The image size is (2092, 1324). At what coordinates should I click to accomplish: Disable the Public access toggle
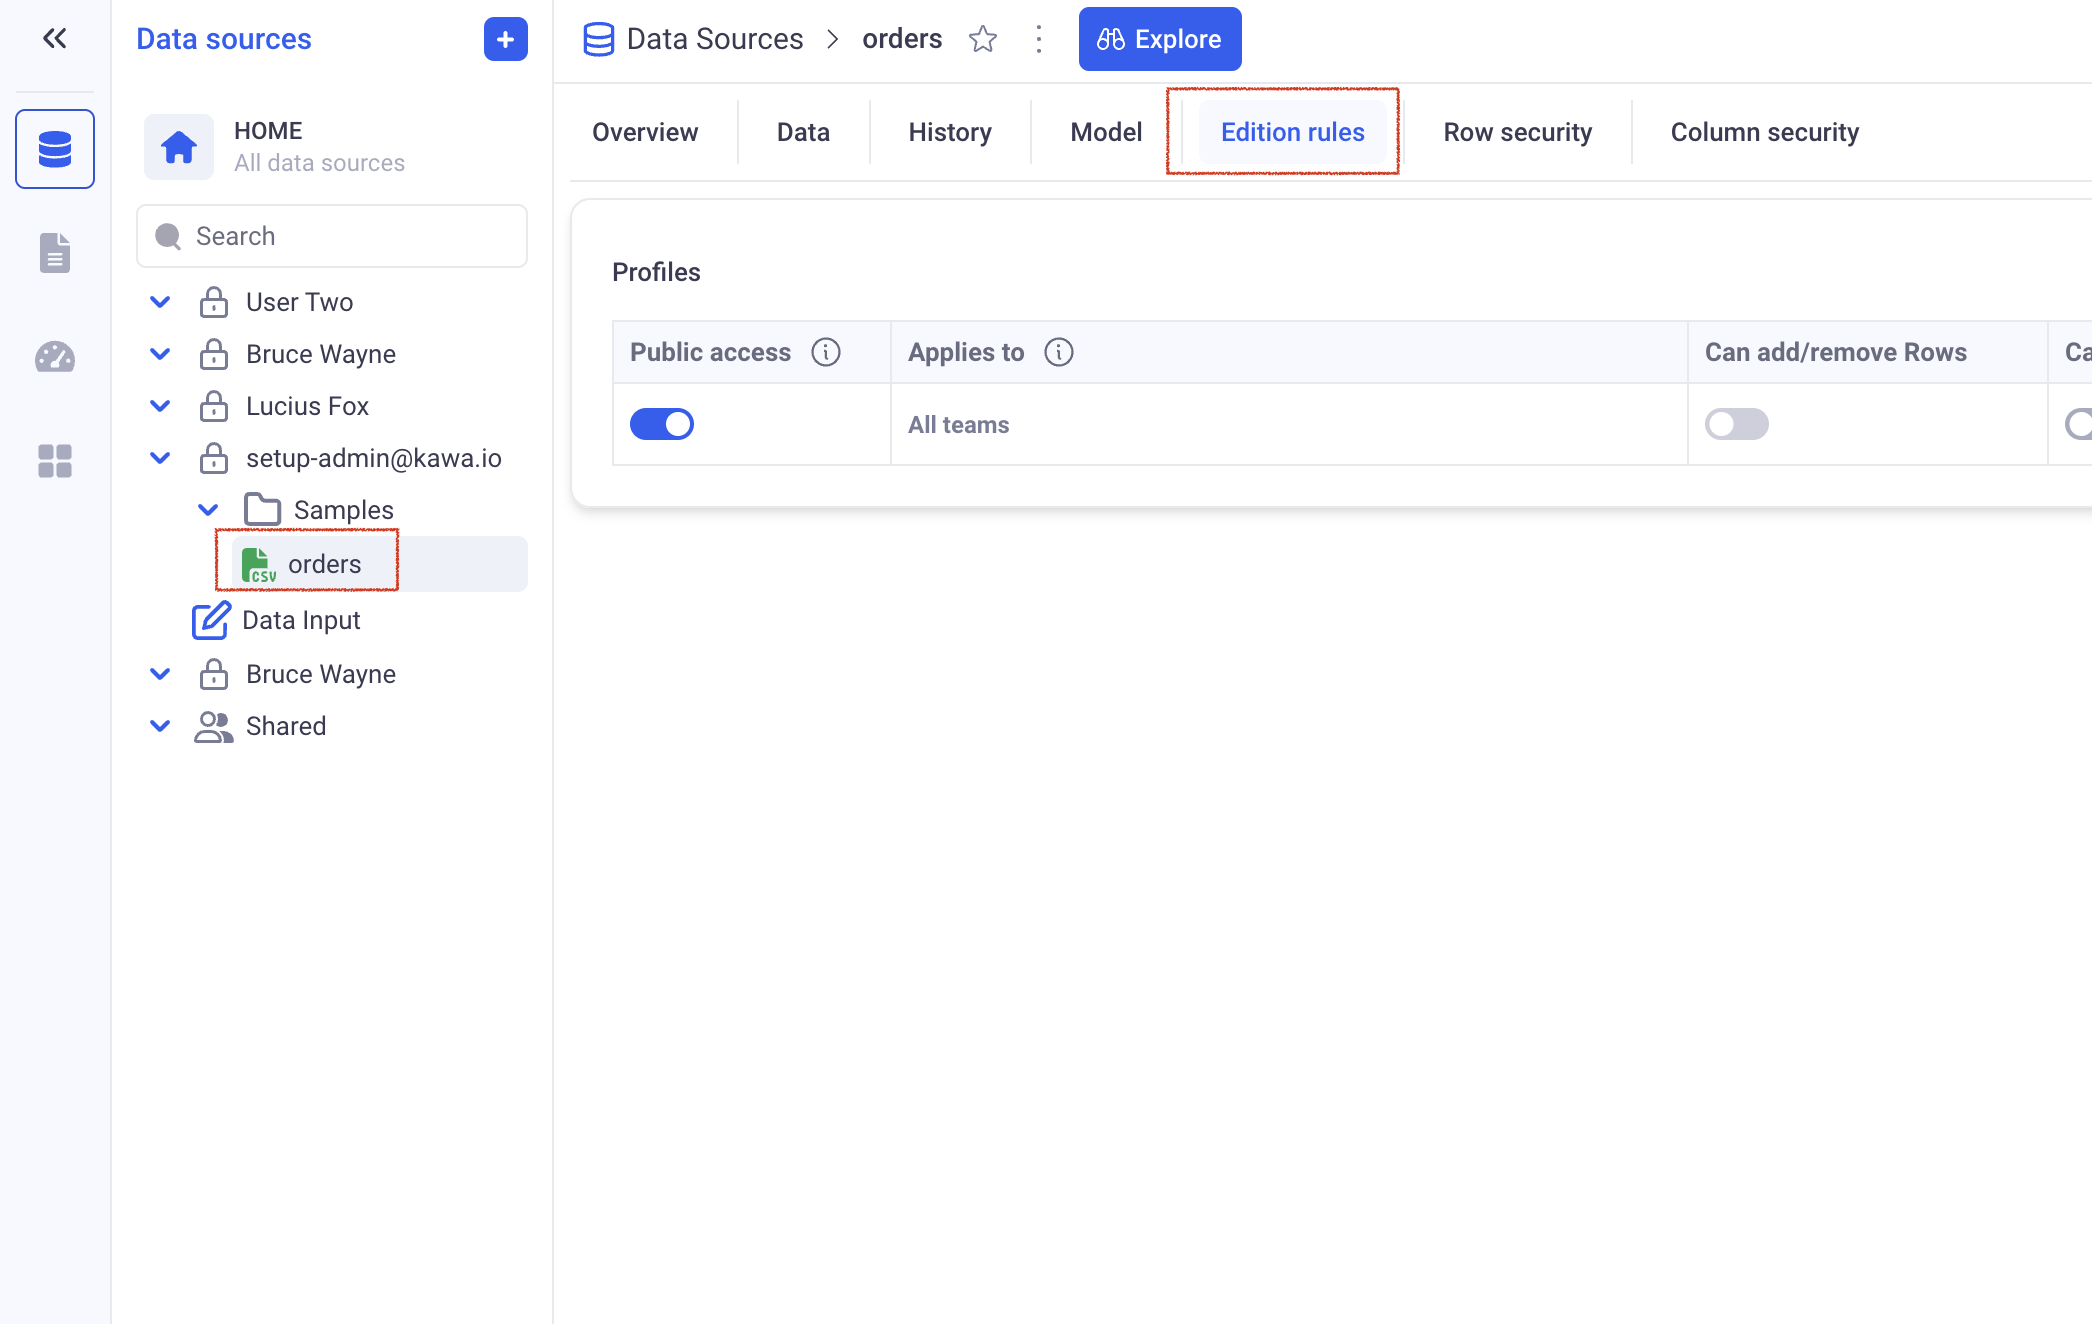[662, 424]
